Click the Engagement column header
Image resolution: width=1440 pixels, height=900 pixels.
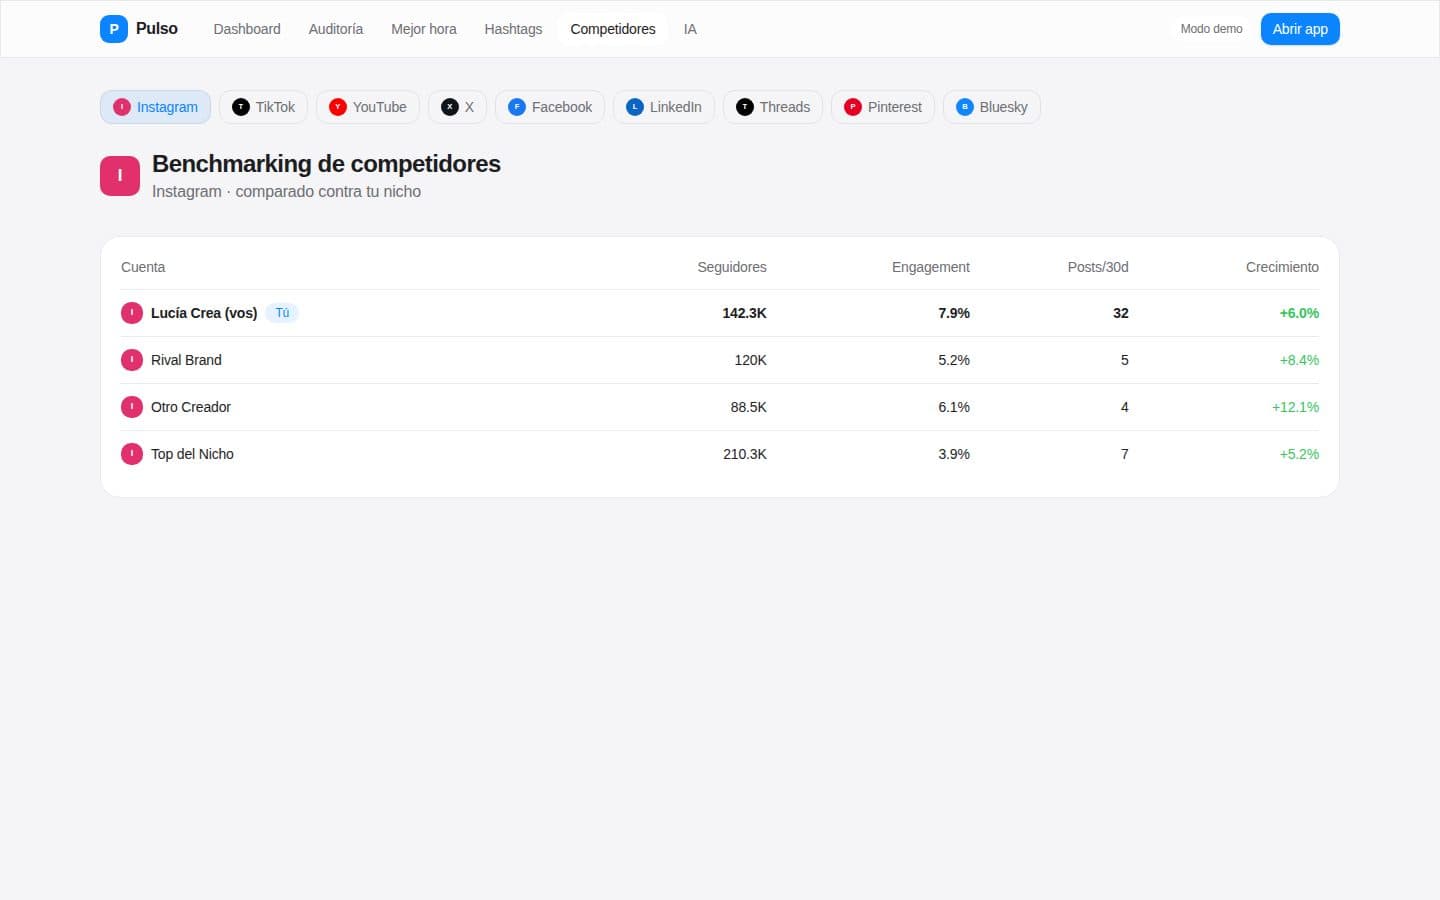(931, 267)
